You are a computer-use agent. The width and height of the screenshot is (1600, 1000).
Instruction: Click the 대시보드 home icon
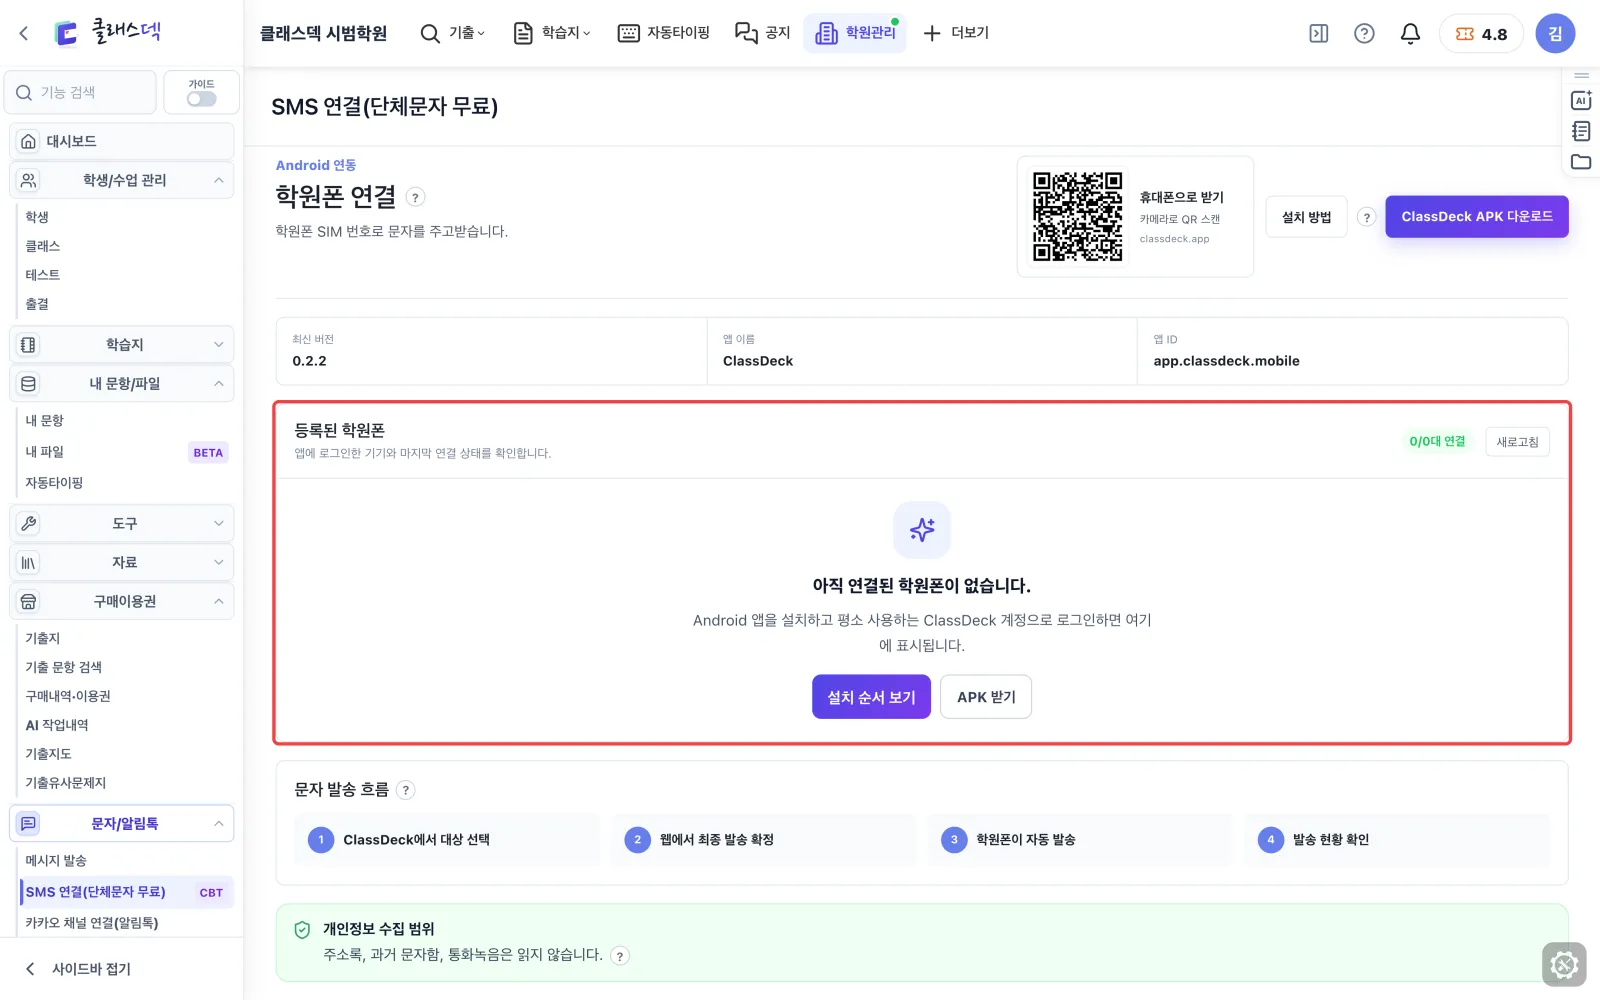[29, 141]
